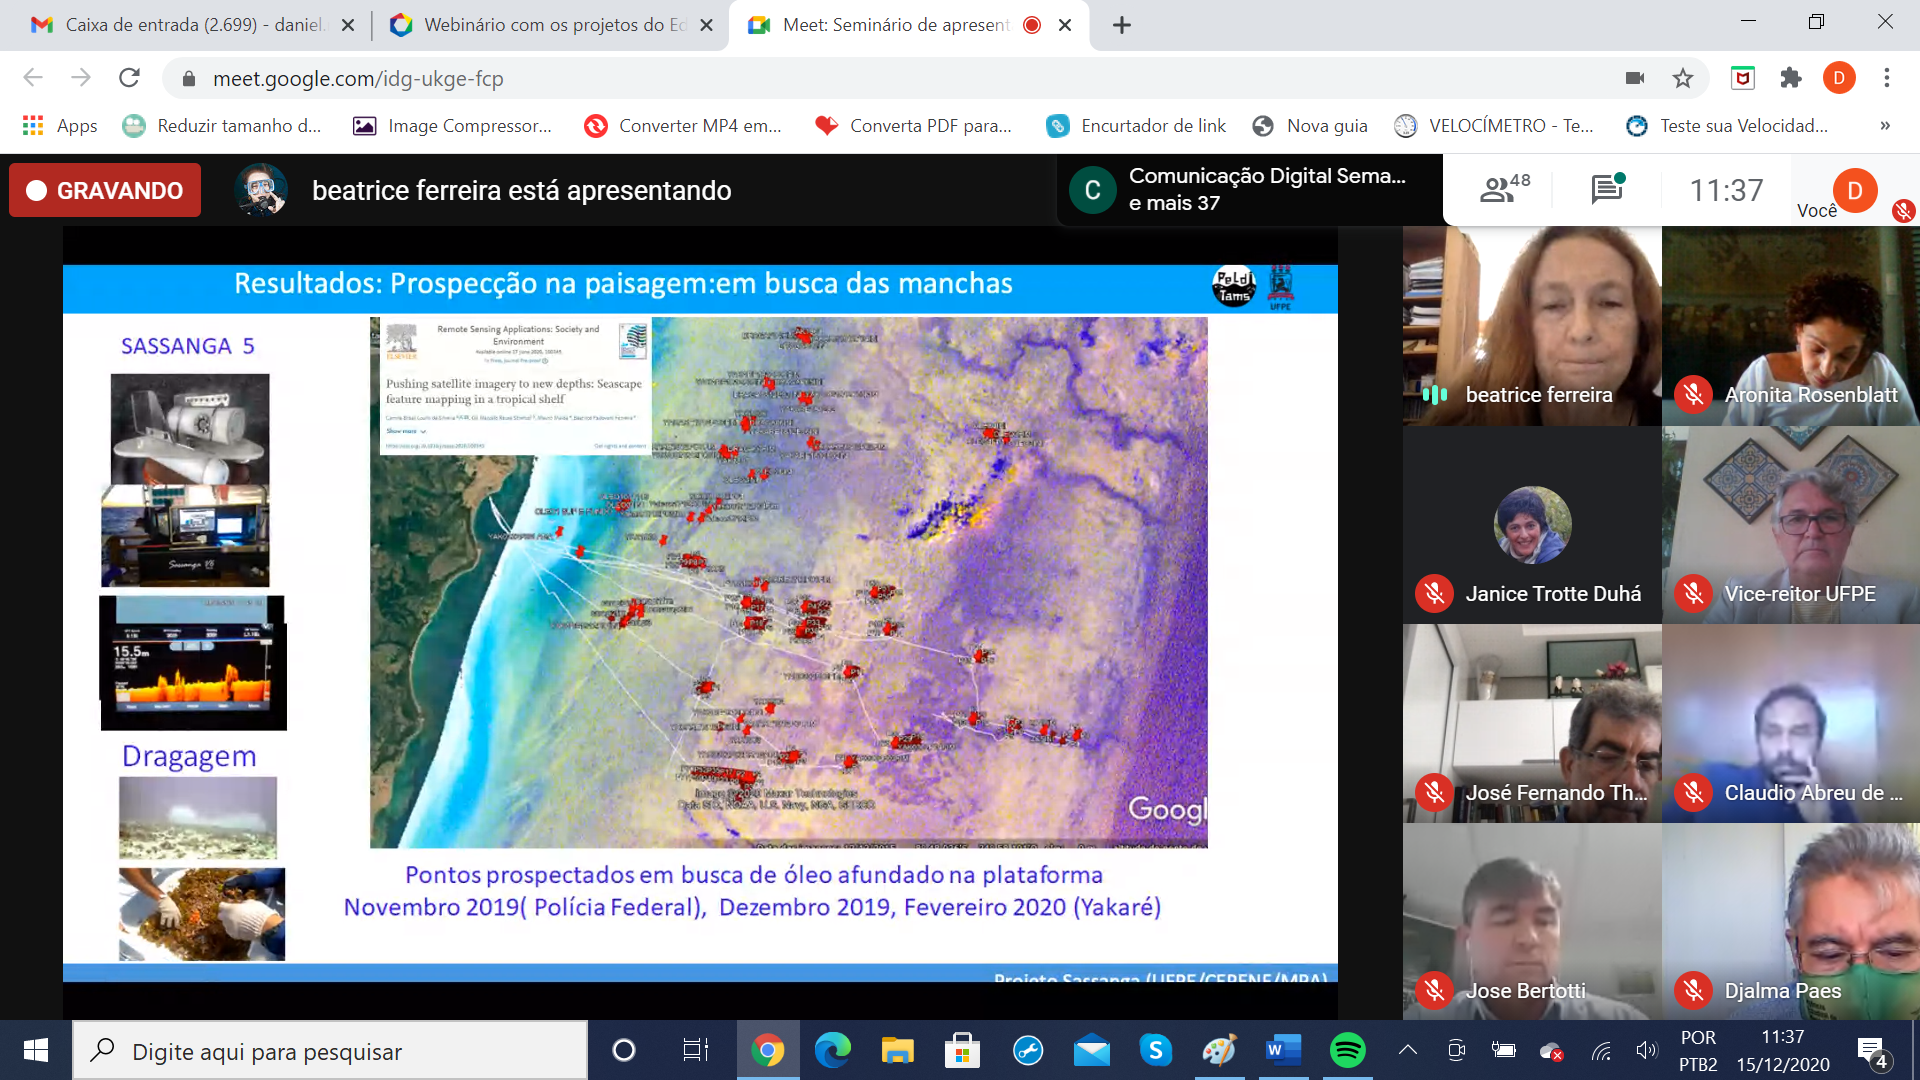1920x1080 pixels.
Task: Open Microsoft Edge from taskbar
Action: [x=832, y=1050]
